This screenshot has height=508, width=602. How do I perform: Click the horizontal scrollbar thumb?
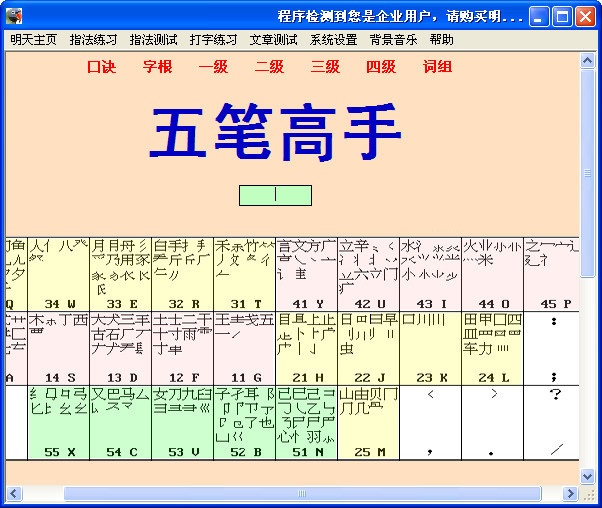point(302,493)
